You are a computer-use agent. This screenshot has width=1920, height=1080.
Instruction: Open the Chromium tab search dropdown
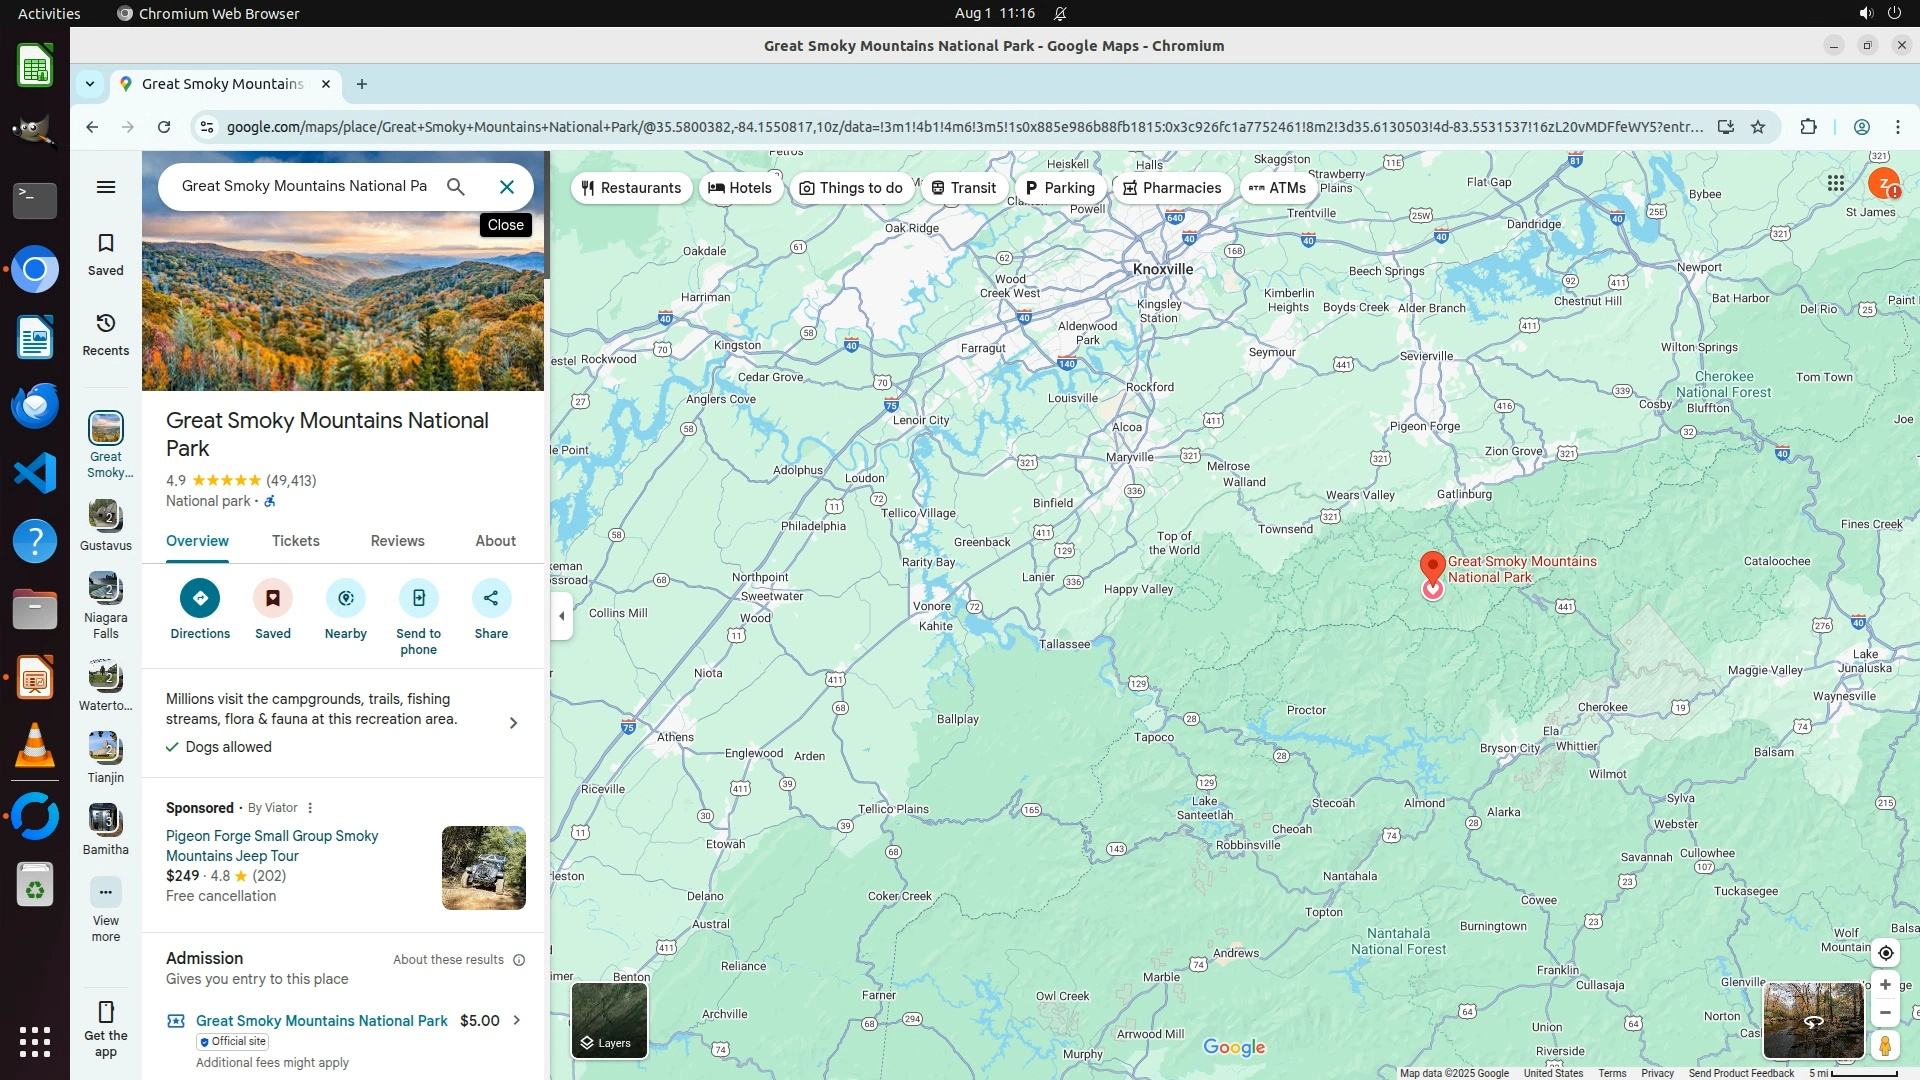coord(90,84)
